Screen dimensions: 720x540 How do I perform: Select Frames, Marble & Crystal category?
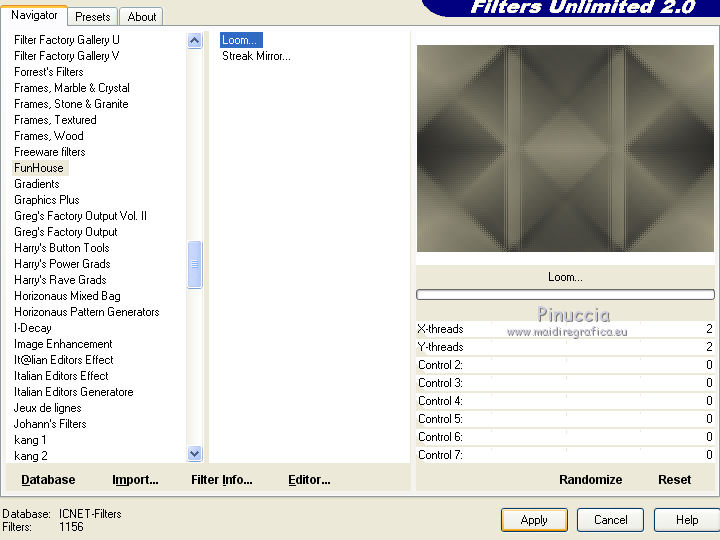pyautogui.click(x=72, y=88)
